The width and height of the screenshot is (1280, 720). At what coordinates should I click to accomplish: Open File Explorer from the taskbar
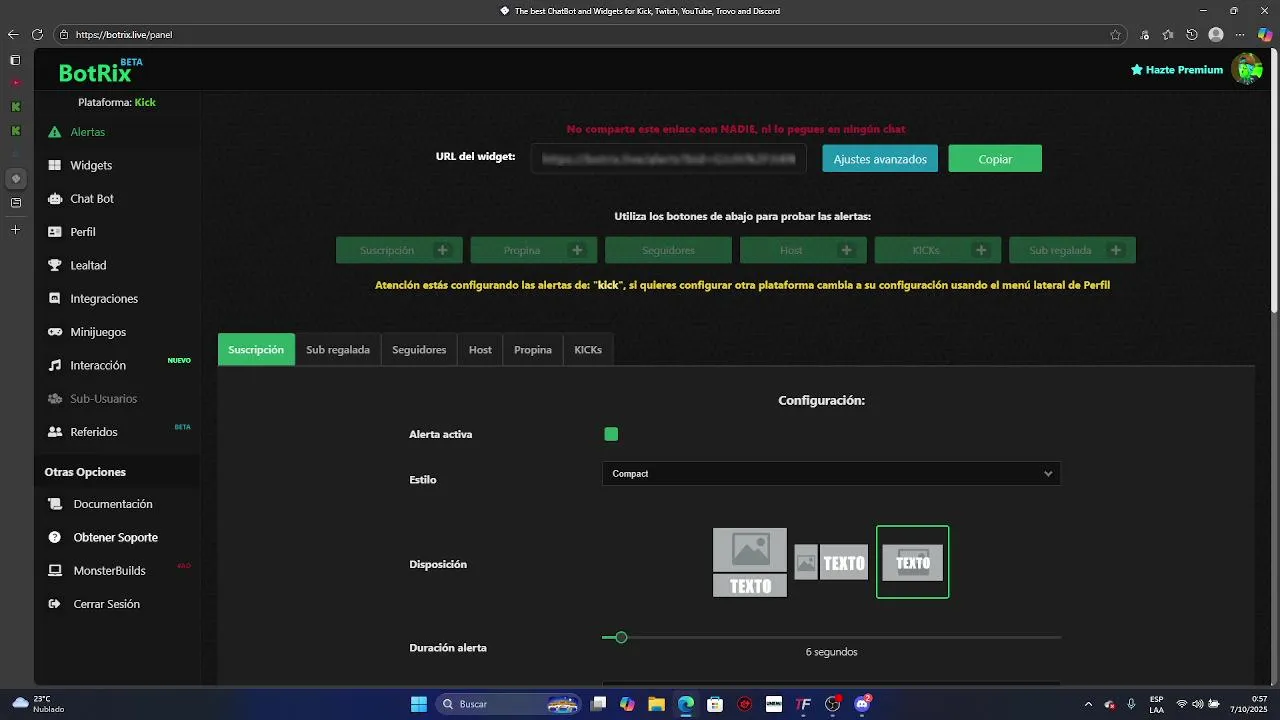[x=656, y=704]
